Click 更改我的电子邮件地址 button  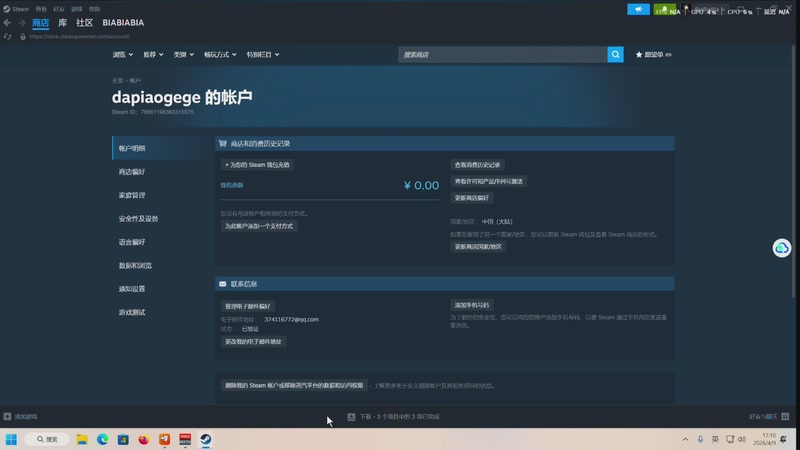254,341
